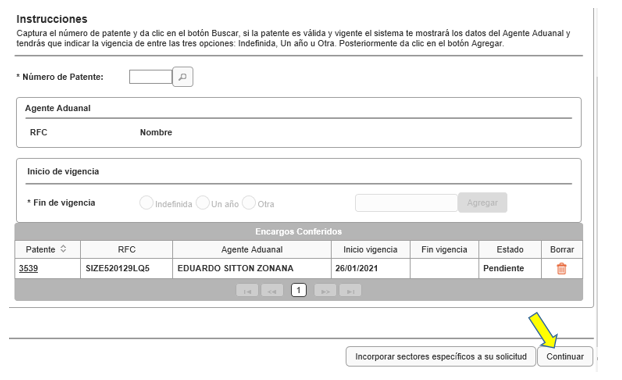Click the Agregar button
Viewport: 622px width, 380px height.
point(482,203)
